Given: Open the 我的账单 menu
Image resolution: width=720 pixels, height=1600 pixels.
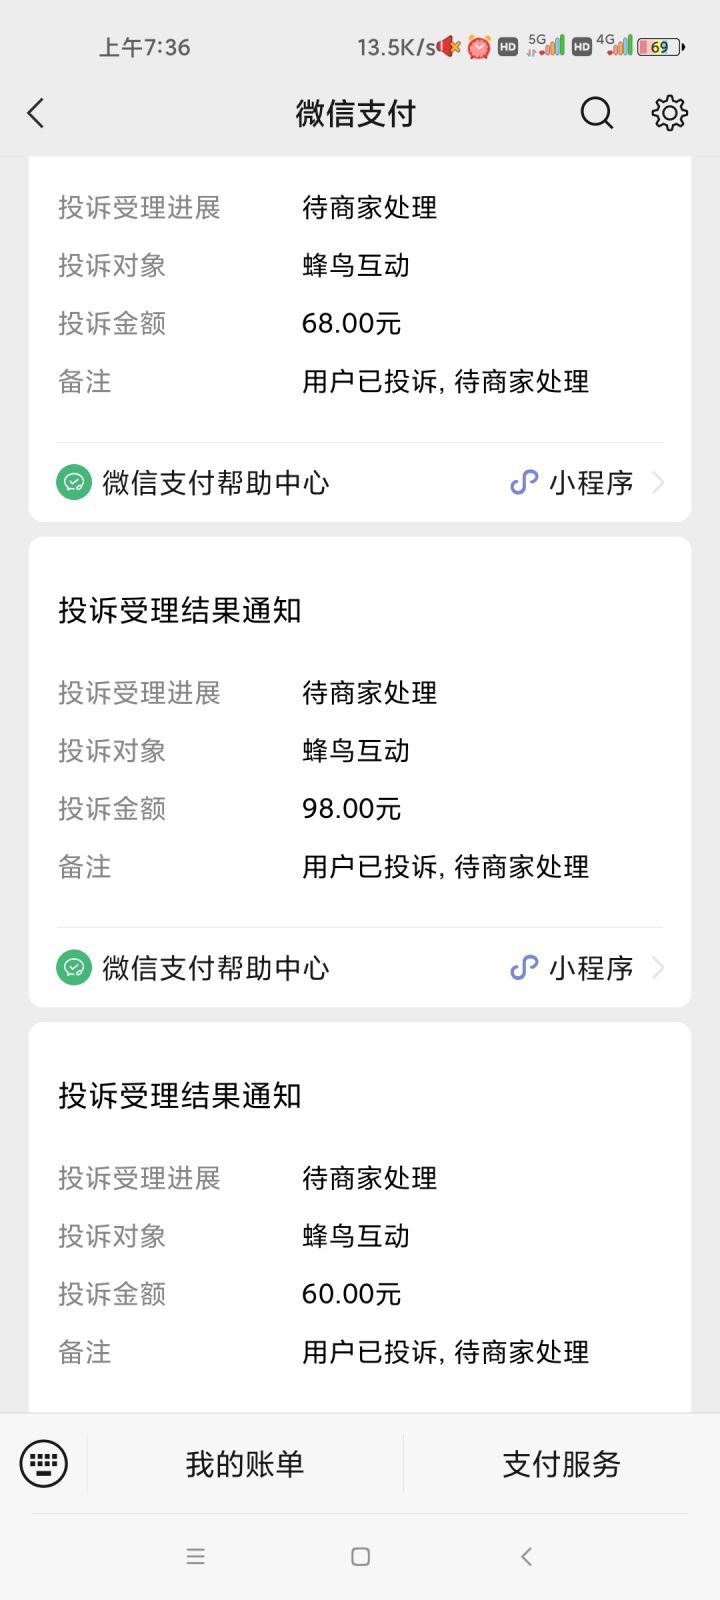Looking at the screenshot, I should click(245, 1464).
